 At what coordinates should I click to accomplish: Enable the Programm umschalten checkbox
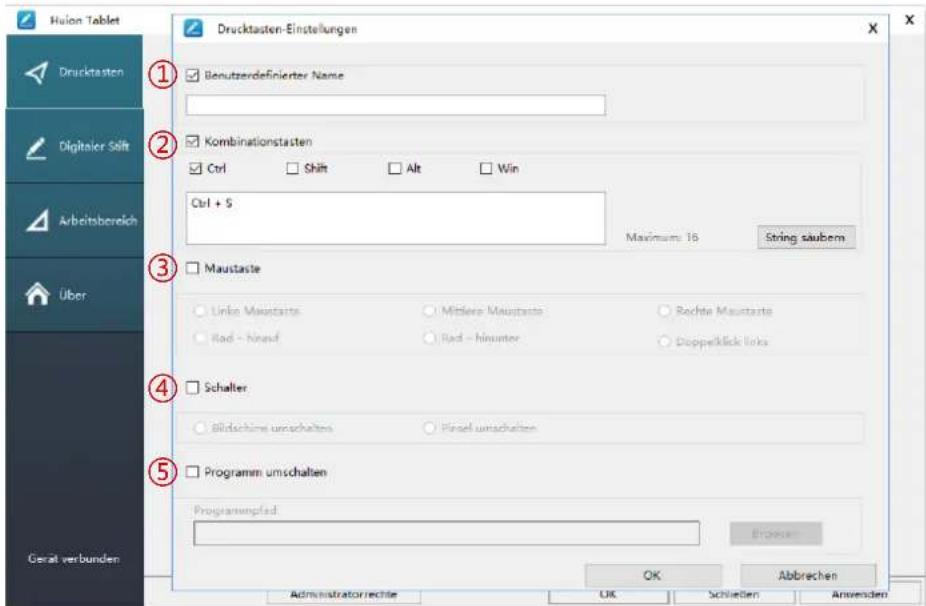193,472
